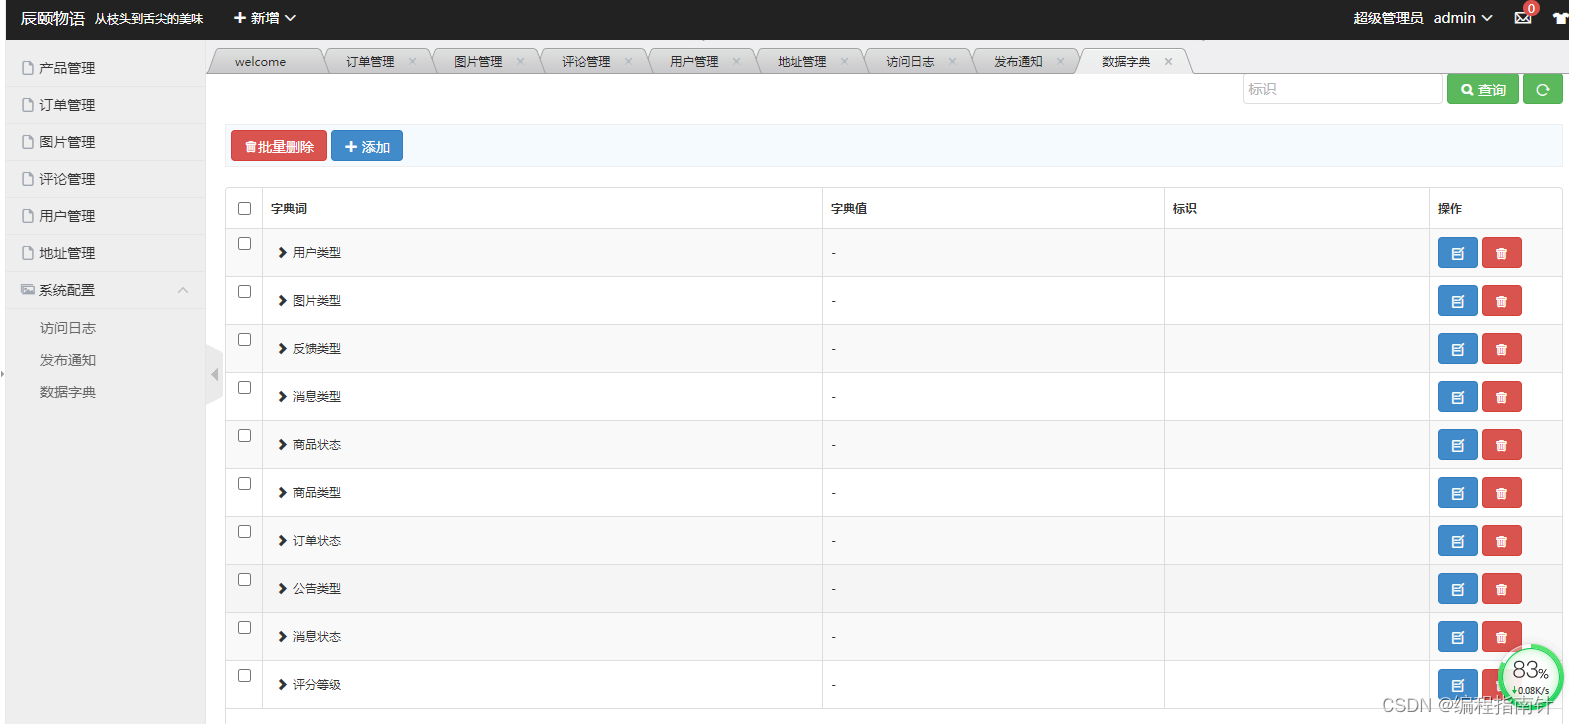Check the 商品类型 row checkbox
Screen dimensions: 1569x724
click(x=244, y=483)
